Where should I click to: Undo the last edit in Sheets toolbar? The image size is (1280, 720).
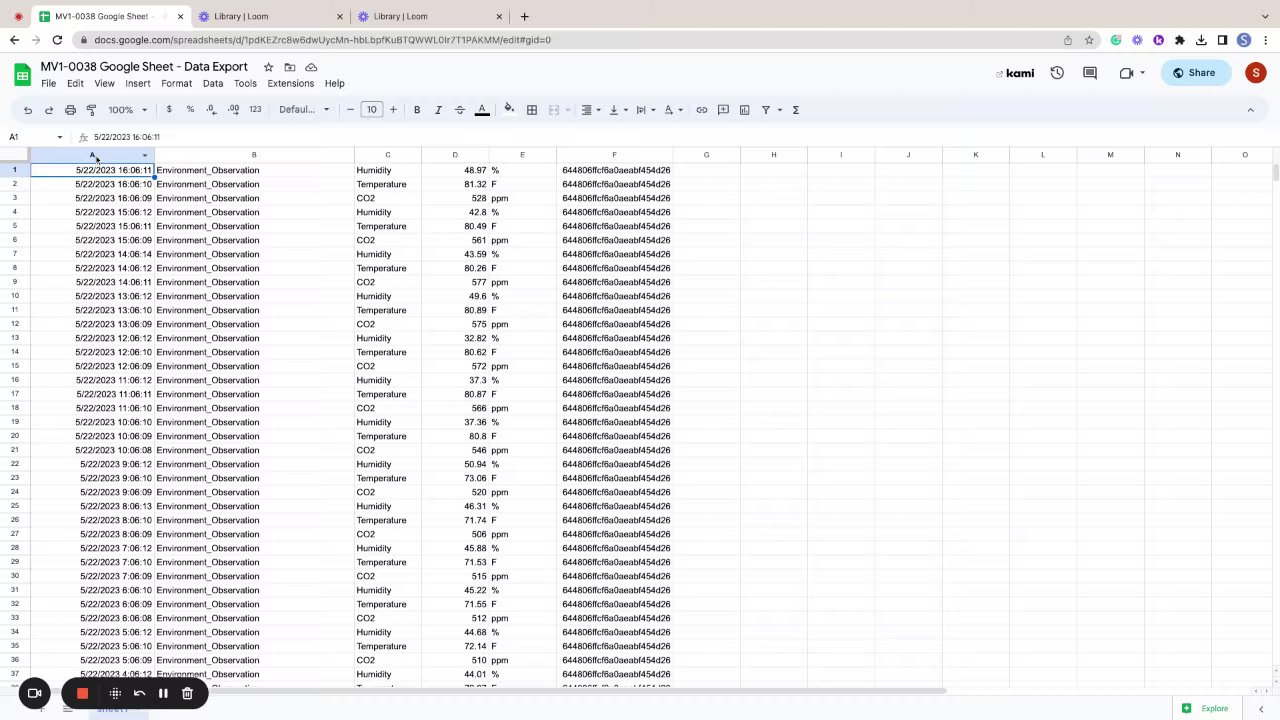point(28,110)
